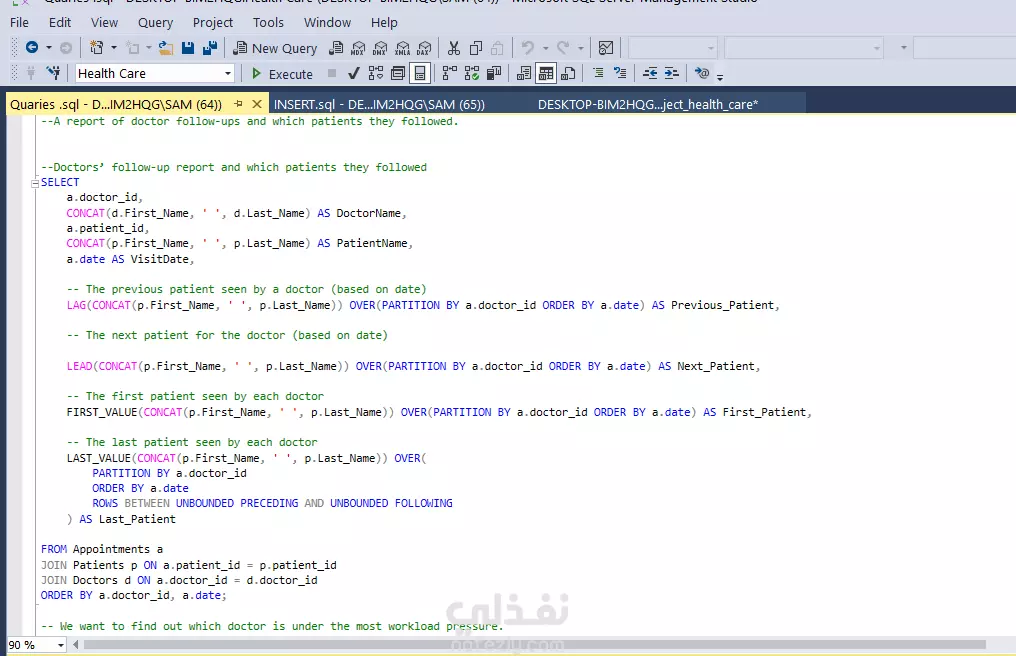Save the current query file

pyautogui.click(x=188, y=48)
